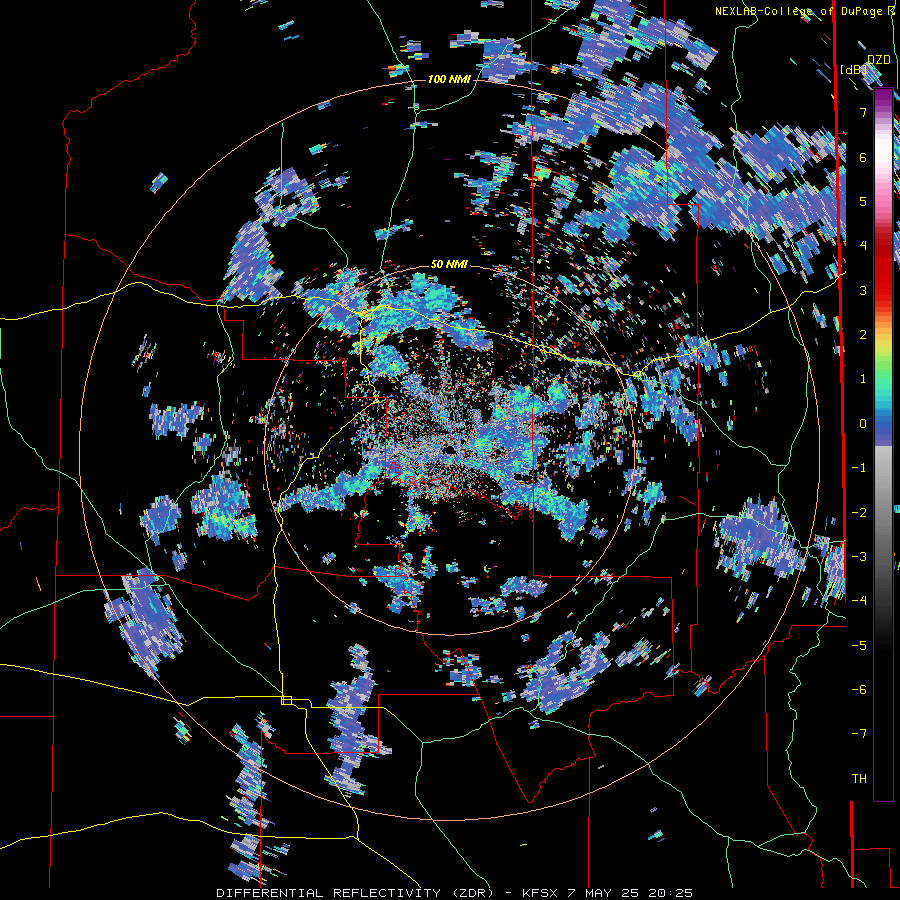The height and width of the screenshot is (900, 900).
Task: Click the -6 value on color scale
Action: pos(859,689)
